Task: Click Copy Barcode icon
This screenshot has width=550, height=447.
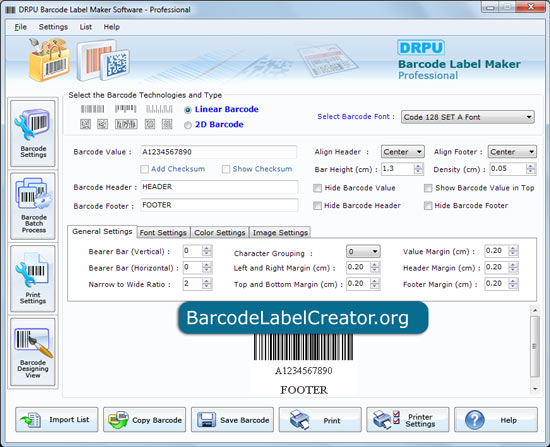Action: tap(118, 420)
